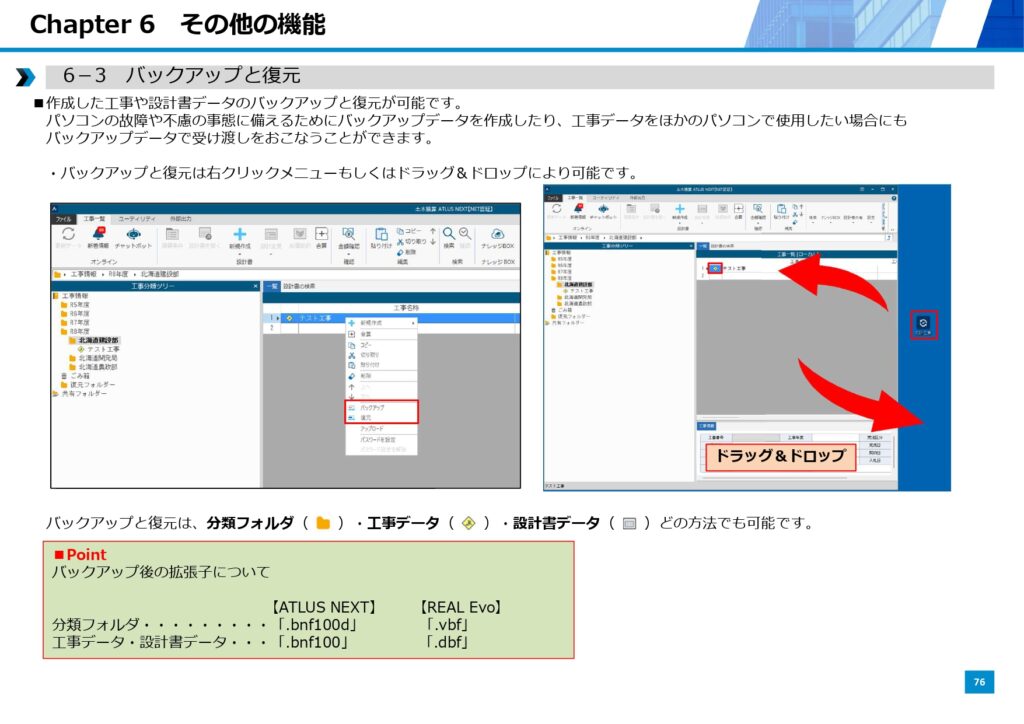This screenshot has width=1024, height=724.
Task: Click the 新規作成 plus icon in left ribbon
Action: [x=240, y=234]
